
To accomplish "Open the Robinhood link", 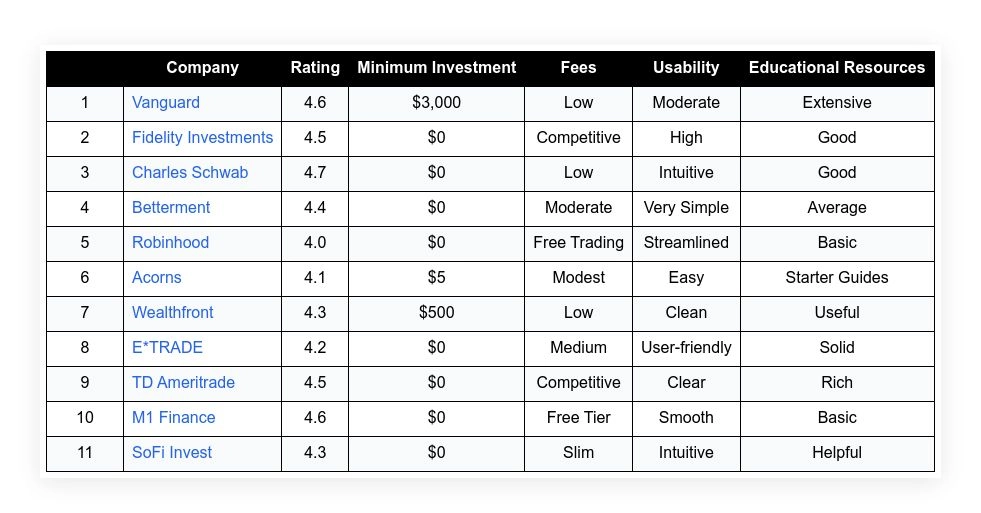I will (170, 243).
